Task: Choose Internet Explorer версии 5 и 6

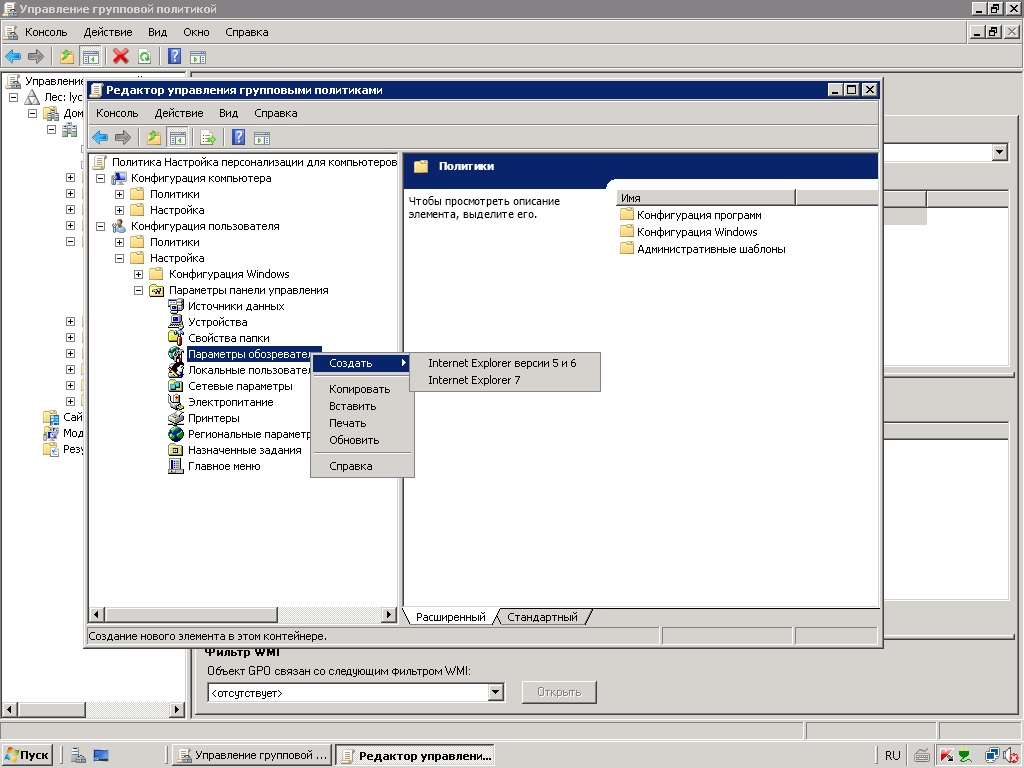Action: (x=502, y=363)
